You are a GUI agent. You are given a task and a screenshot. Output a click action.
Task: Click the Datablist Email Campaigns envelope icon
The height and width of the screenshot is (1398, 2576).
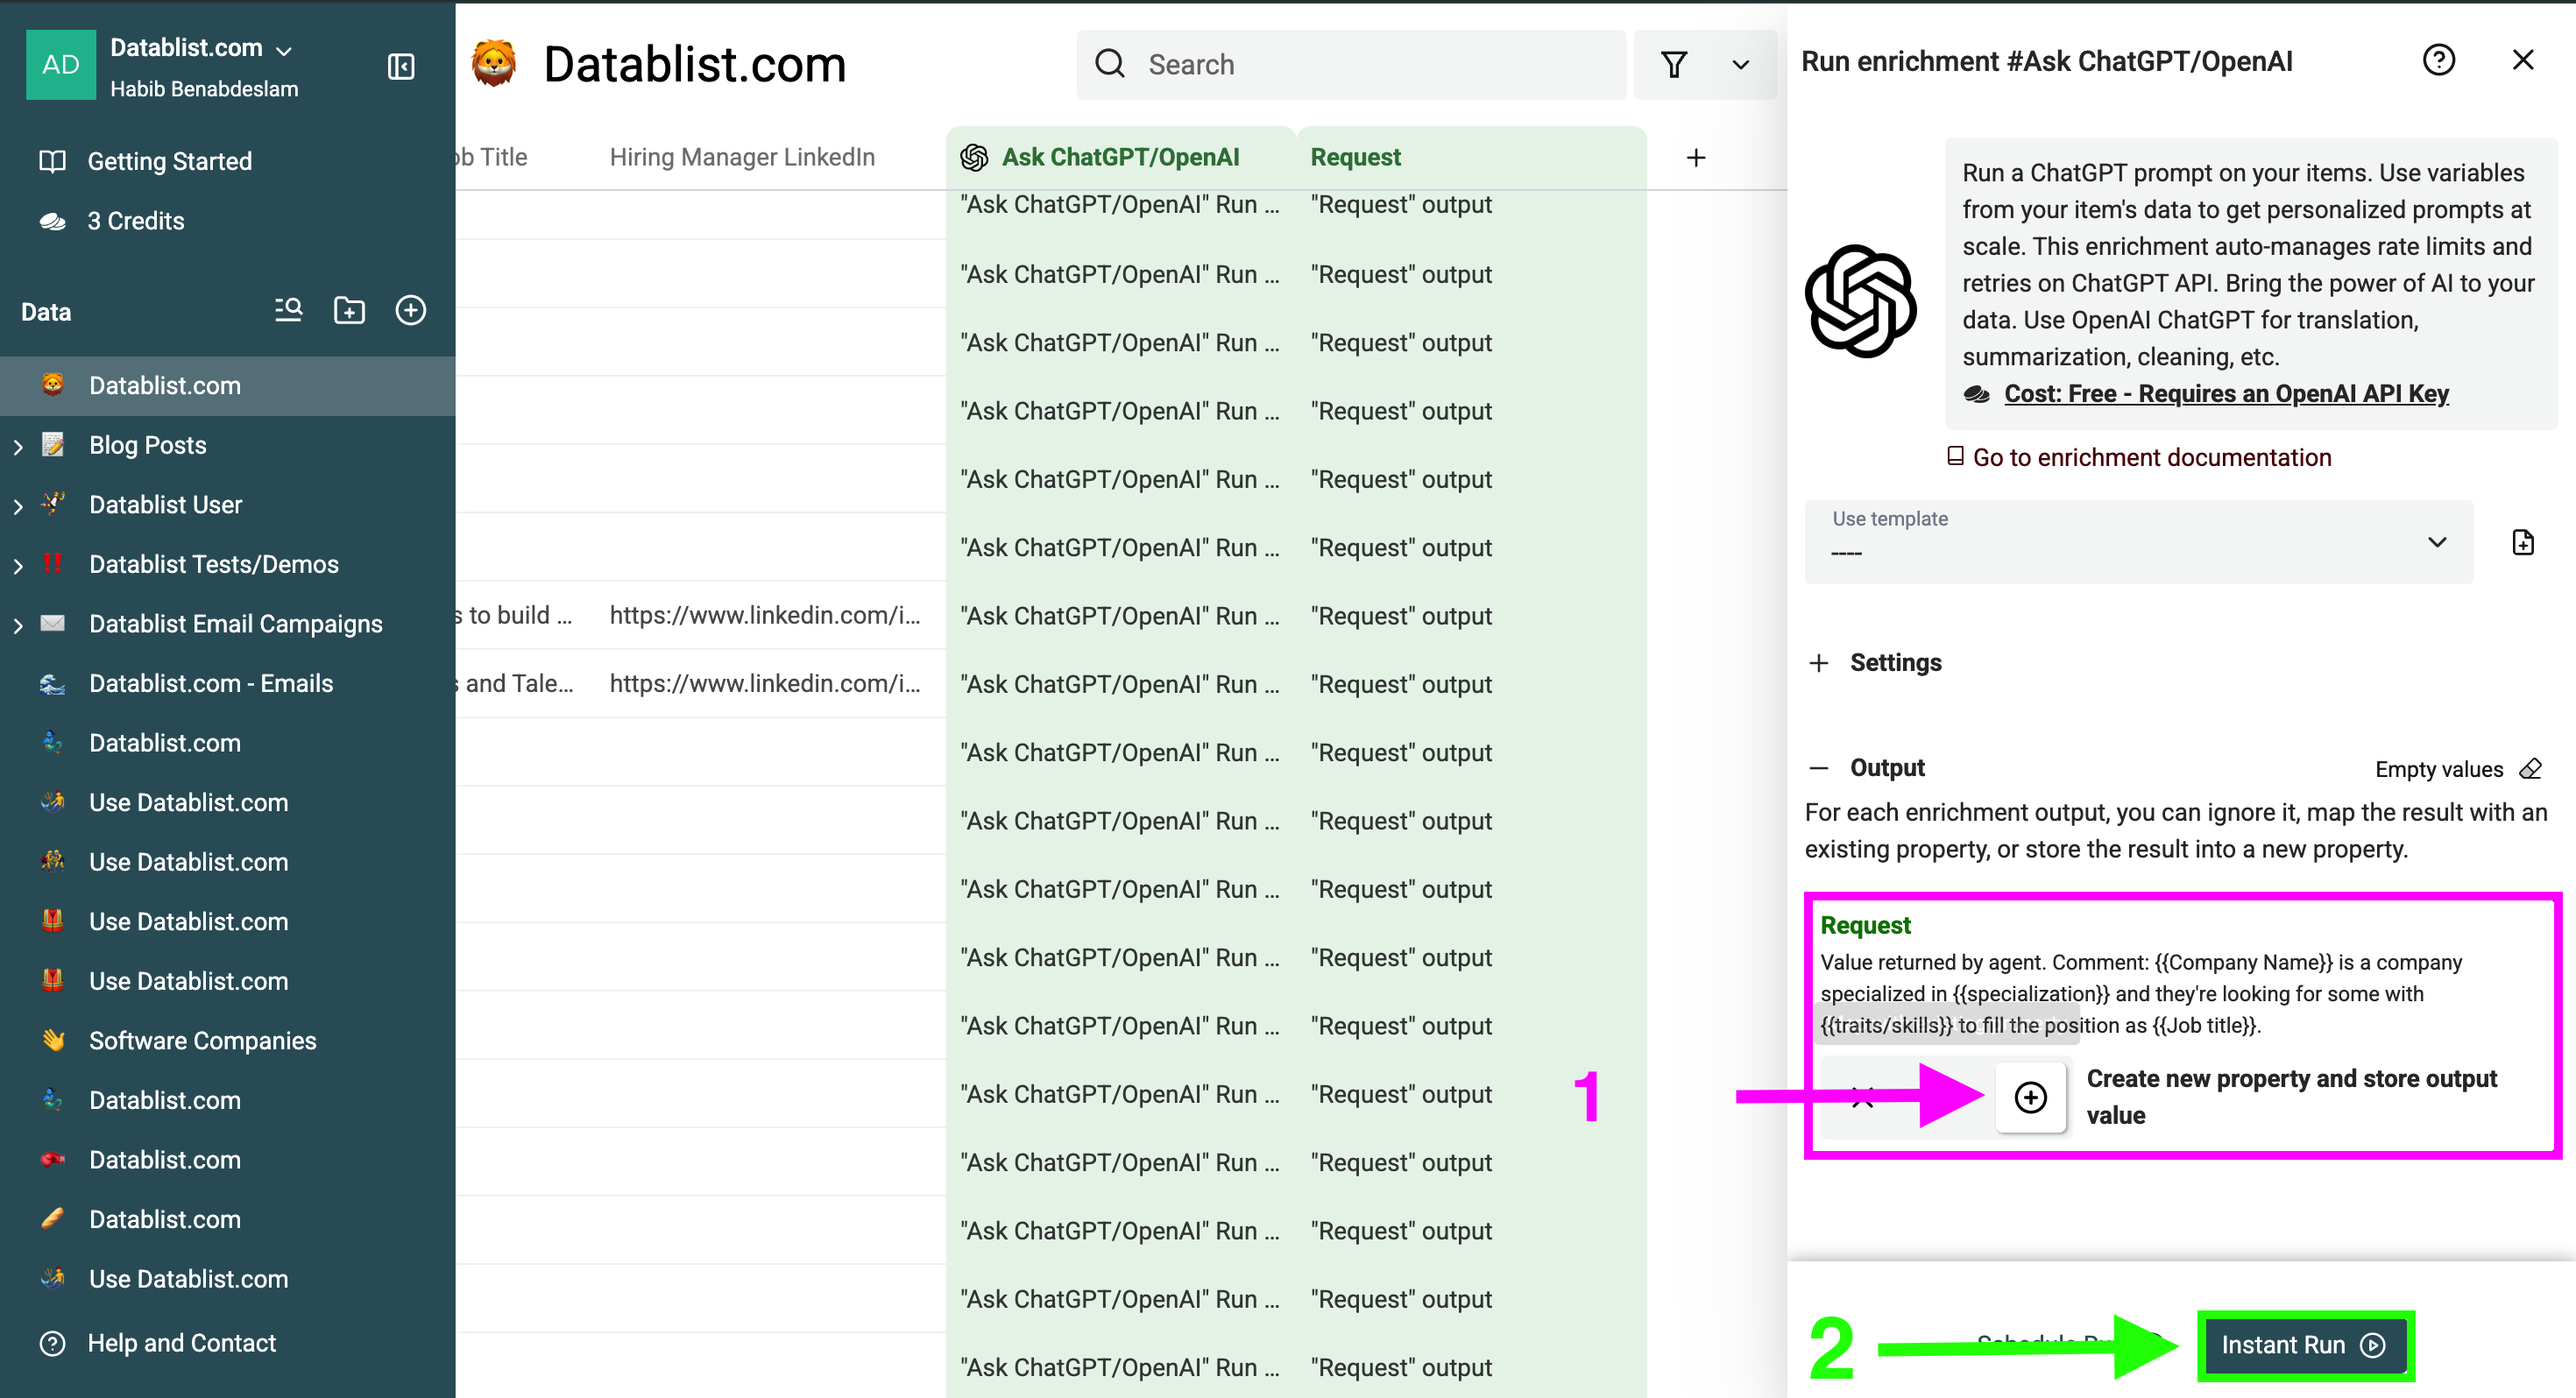click(x=53, y=623)
